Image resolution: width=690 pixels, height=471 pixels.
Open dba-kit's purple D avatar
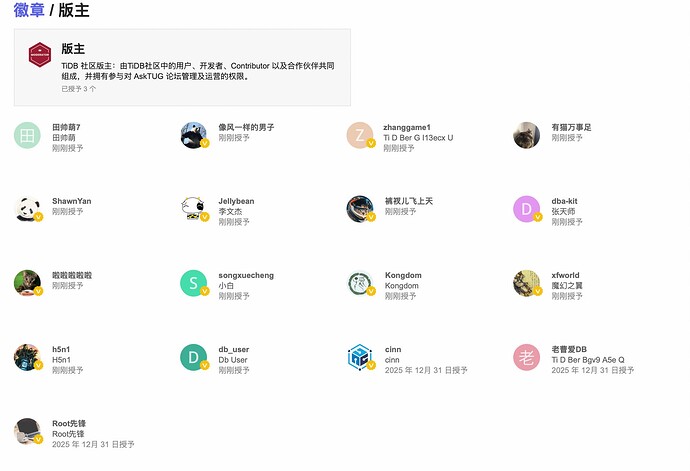[x=526, y=209]
